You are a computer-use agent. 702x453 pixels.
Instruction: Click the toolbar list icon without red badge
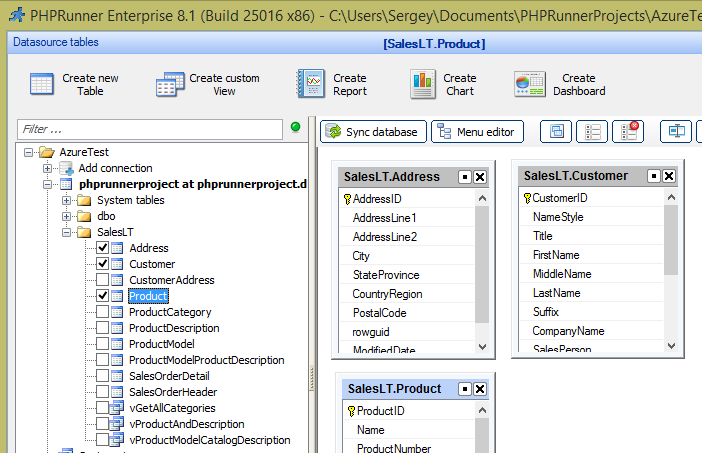592,132
